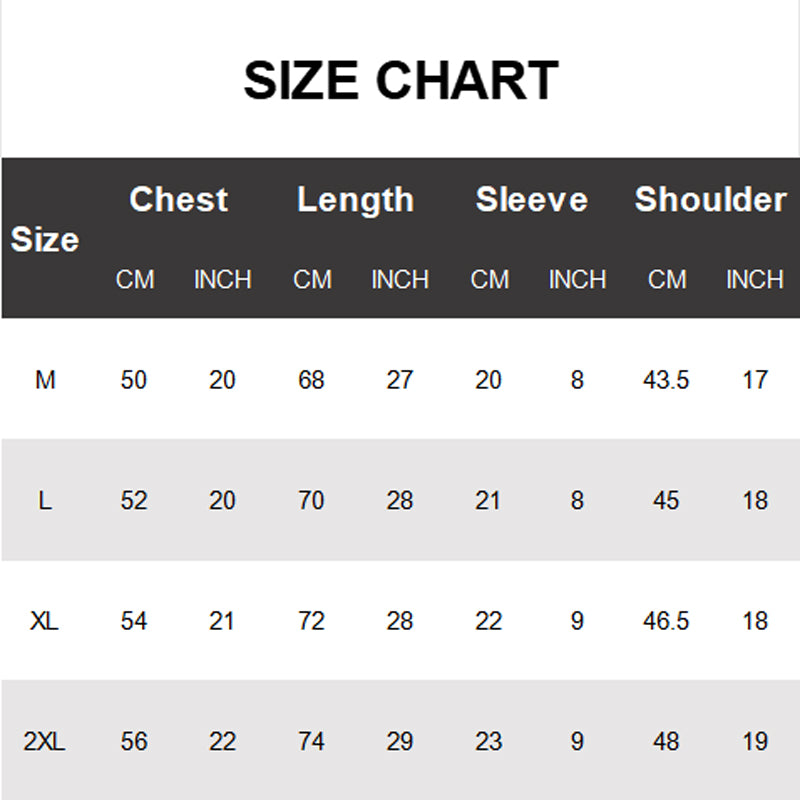Image resolution: width=800 pixels, height=800 pixels.
Task: Click the 46.5 shoulder CM value
Action: coord(666,621)
